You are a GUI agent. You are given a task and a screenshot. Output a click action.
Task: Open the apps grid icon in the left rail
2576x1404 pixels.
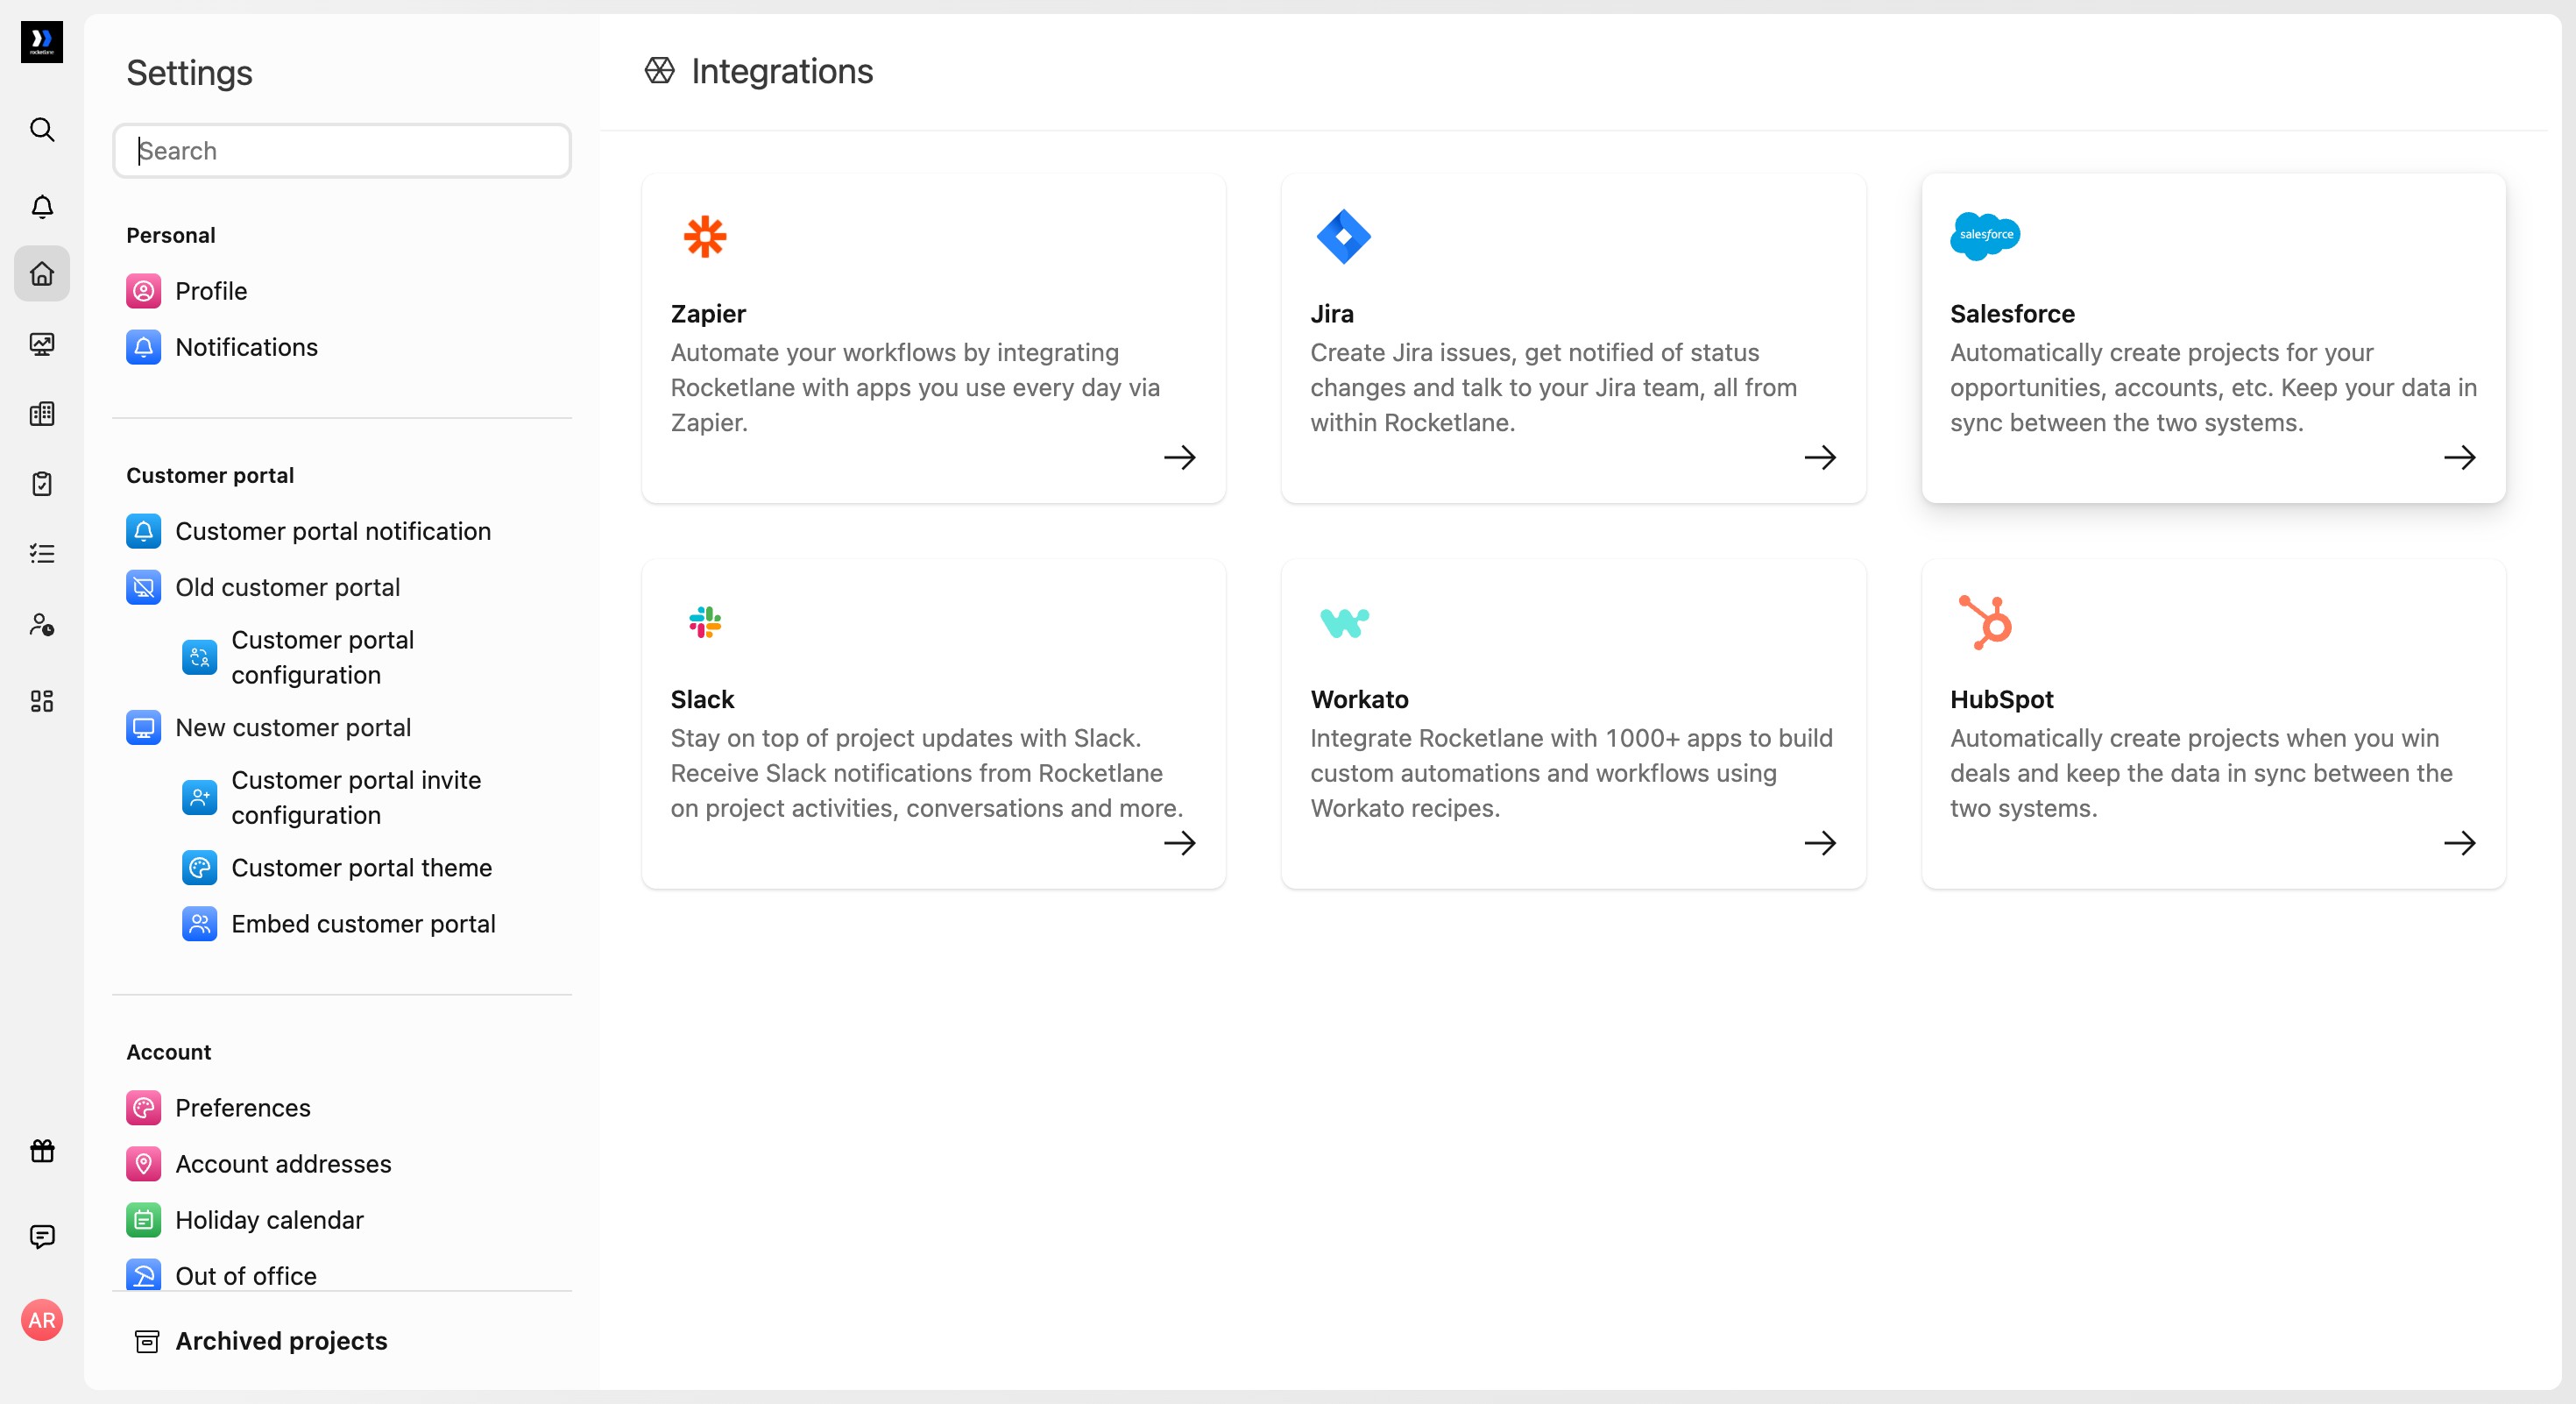[x=42, y=701]
